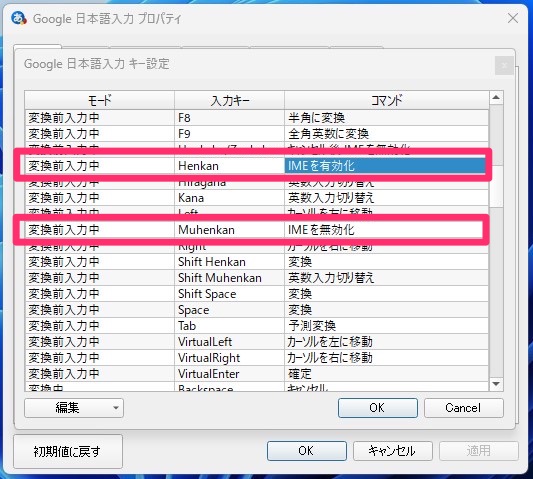Image resolution: width=533 pixels, height=479 pixels.
Task: Click the scrollbar down arrow of the key list
Action: point(496,384)
